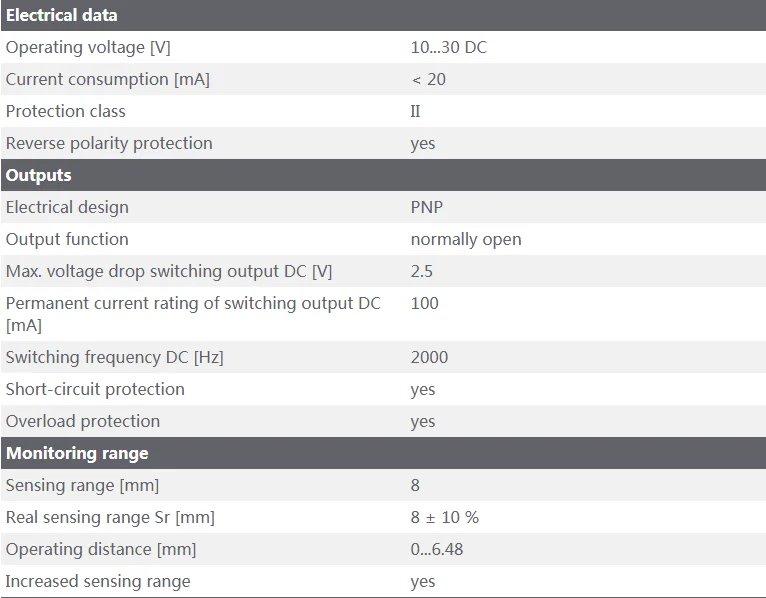Select the 2000 switching frequency value

[x=429, y=357]
